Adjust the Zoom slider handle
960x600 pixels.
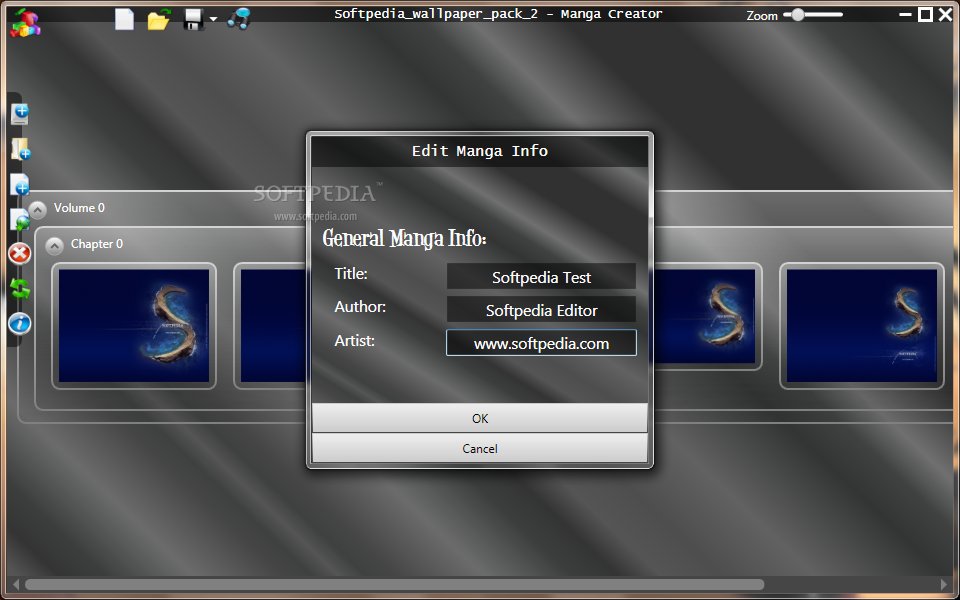pyautogui.click(x=797, y=14)
